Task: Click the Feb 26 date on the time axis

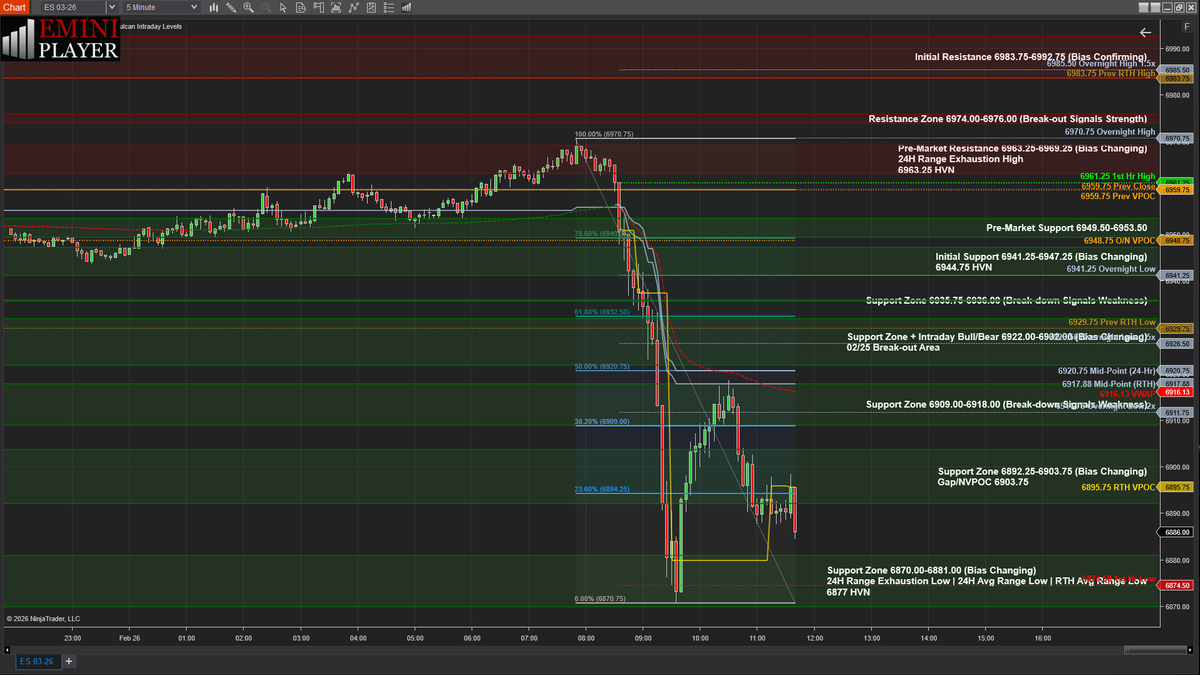Action: tap(130, 637)
